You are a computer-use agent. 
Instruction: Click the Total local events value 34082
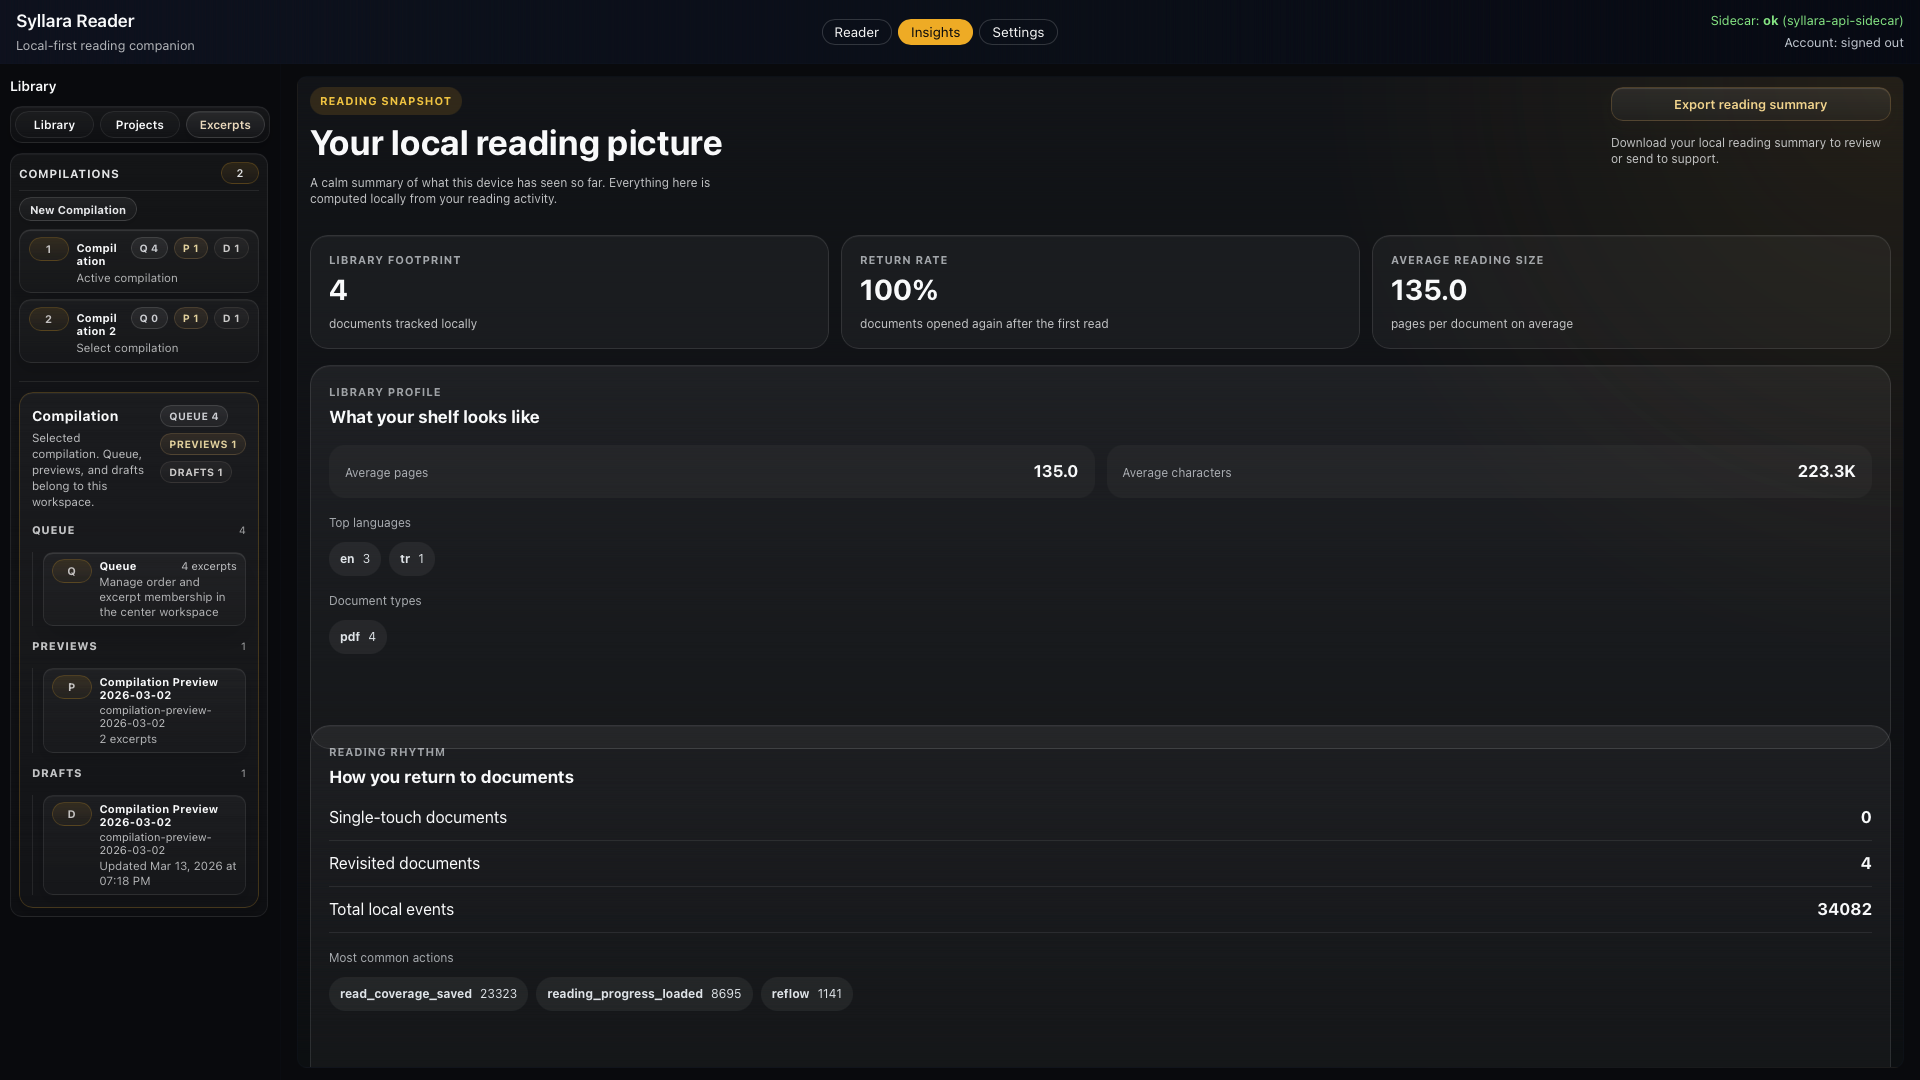point(1844,910)
